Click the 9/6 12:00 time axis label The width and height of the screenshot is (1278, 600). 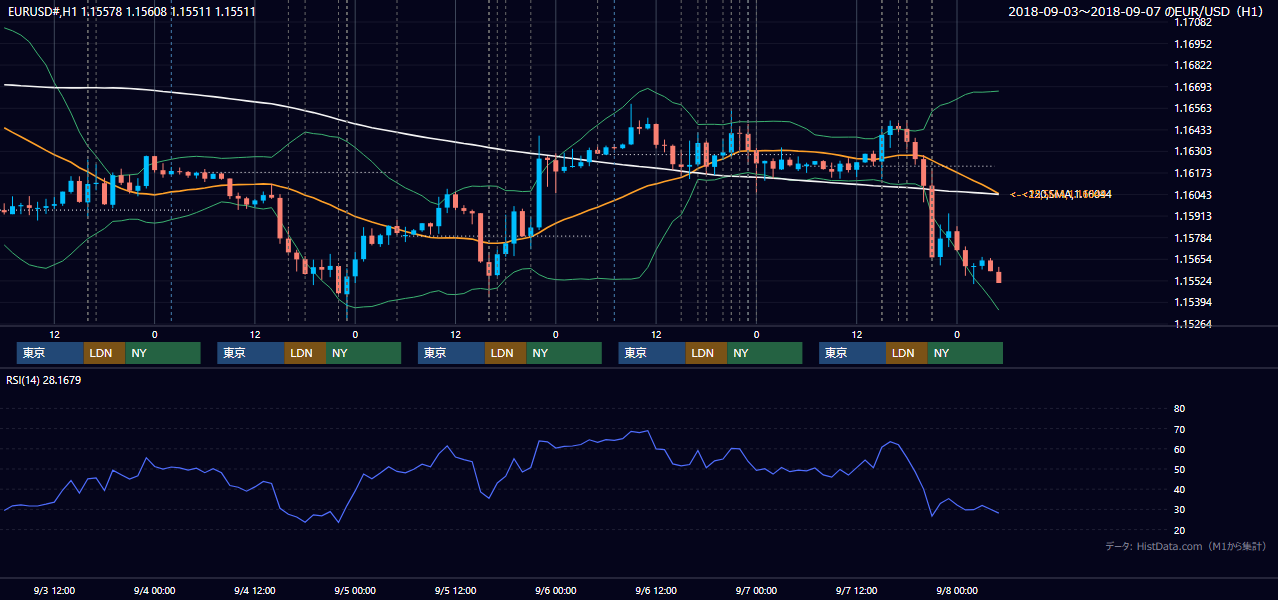point(656,590)
